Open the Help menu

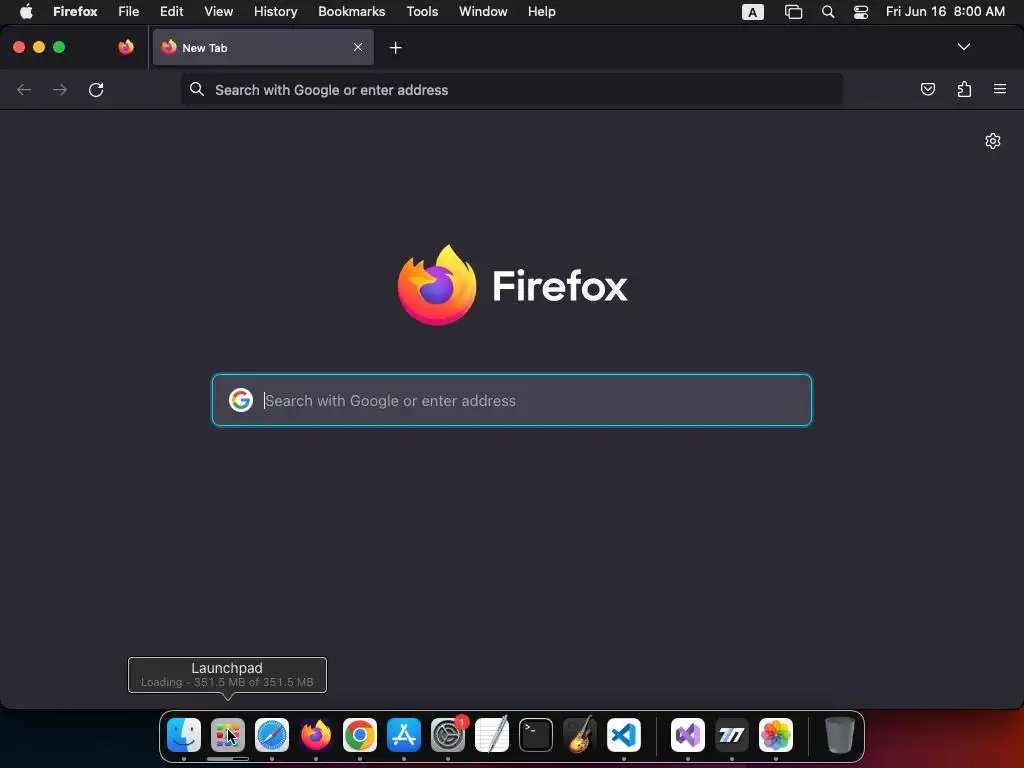click(541, 11)
